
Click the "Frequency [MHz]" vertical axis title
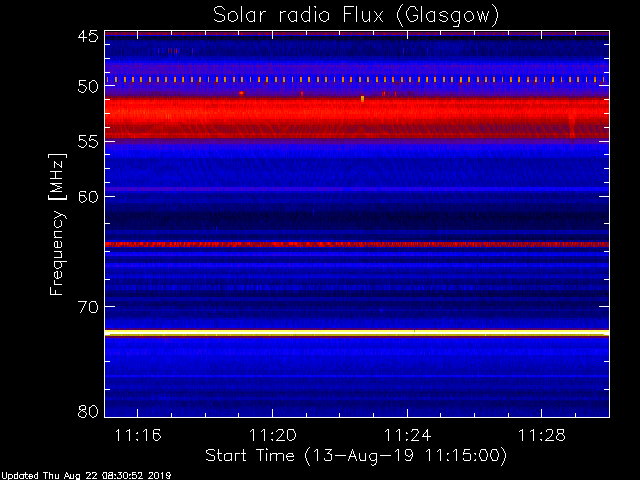57,224
